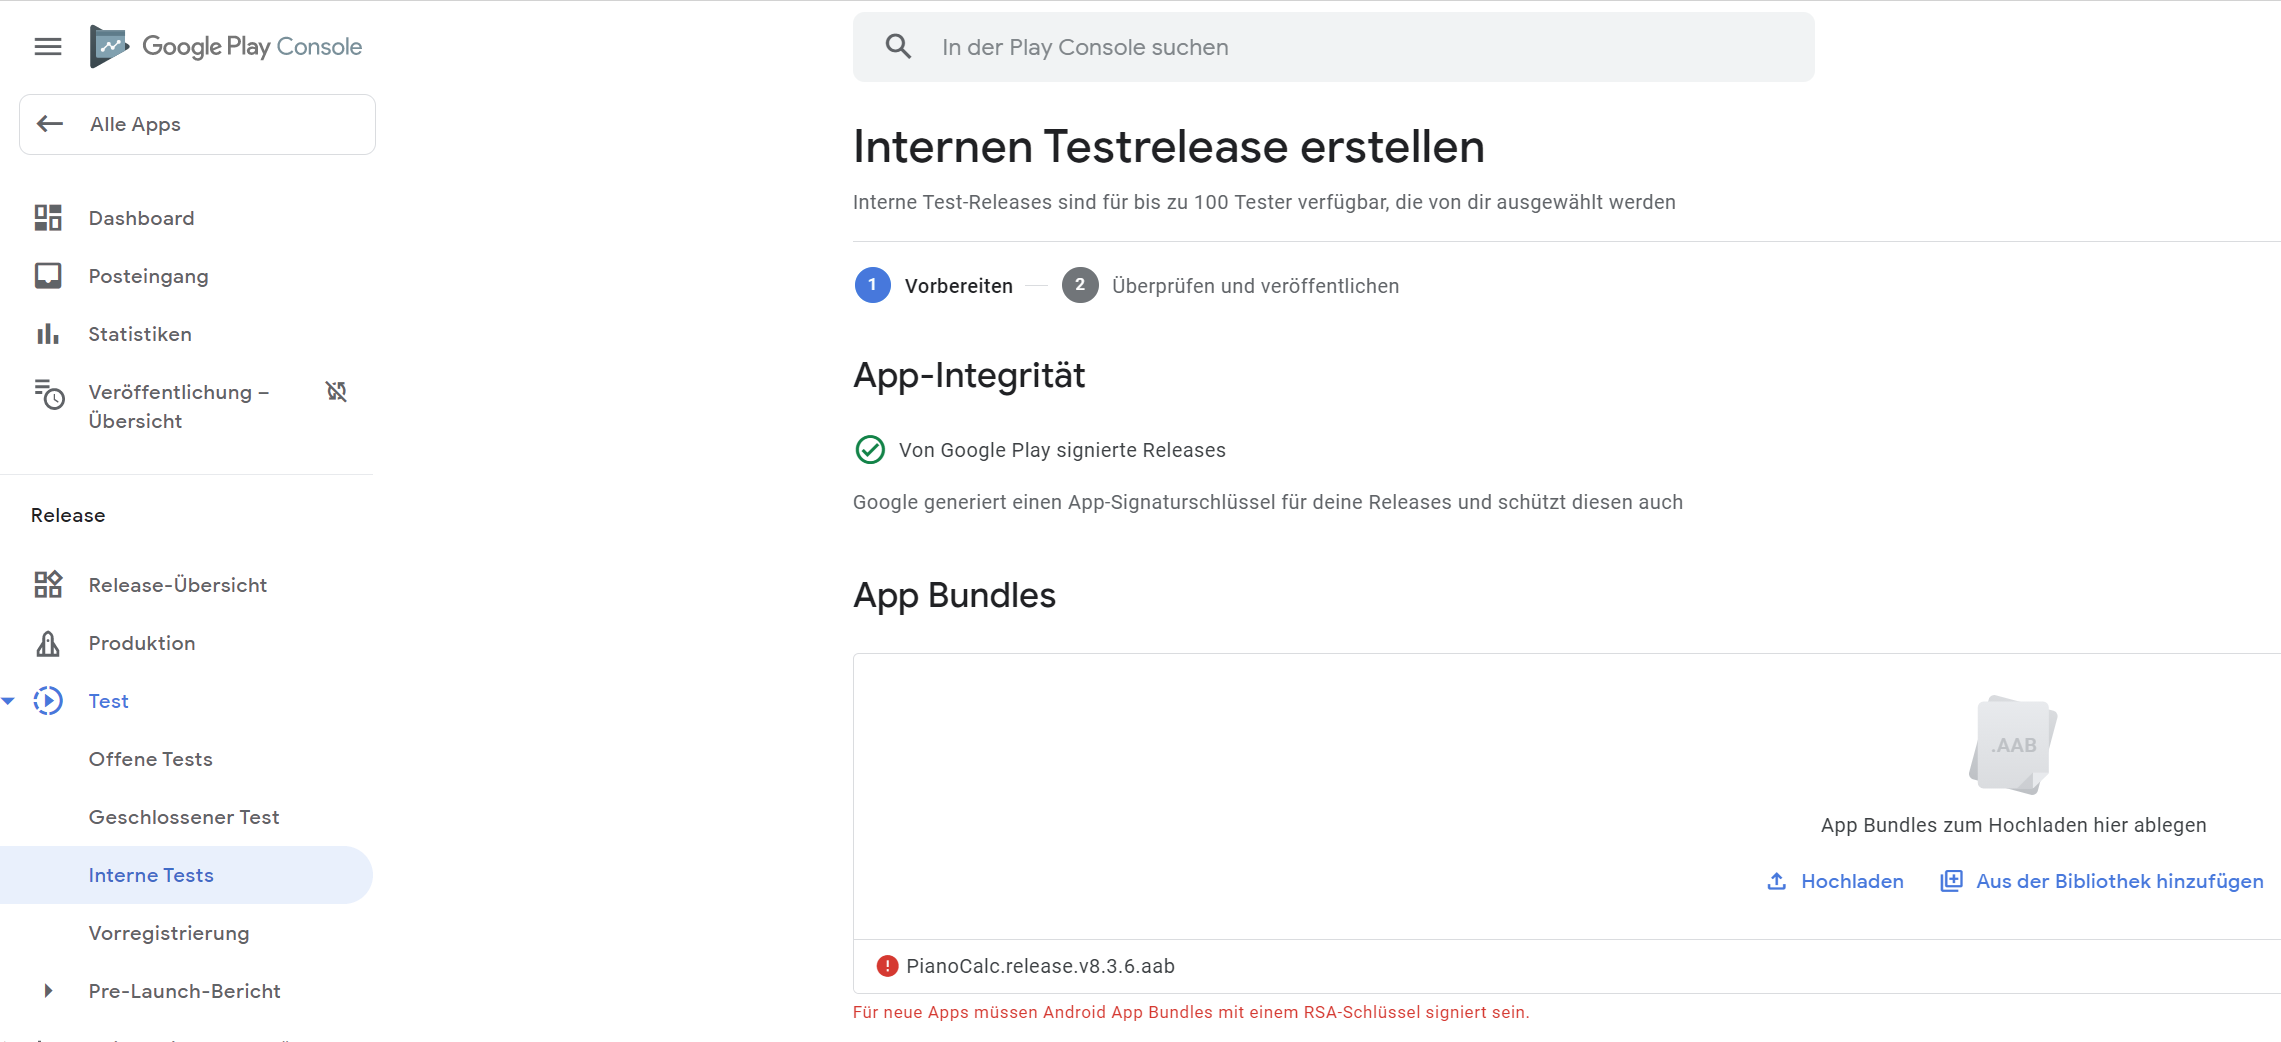Screen dimensions: 2281x1042
Task: Open Offene Tests in sidebar
Action: click(151, 759)
